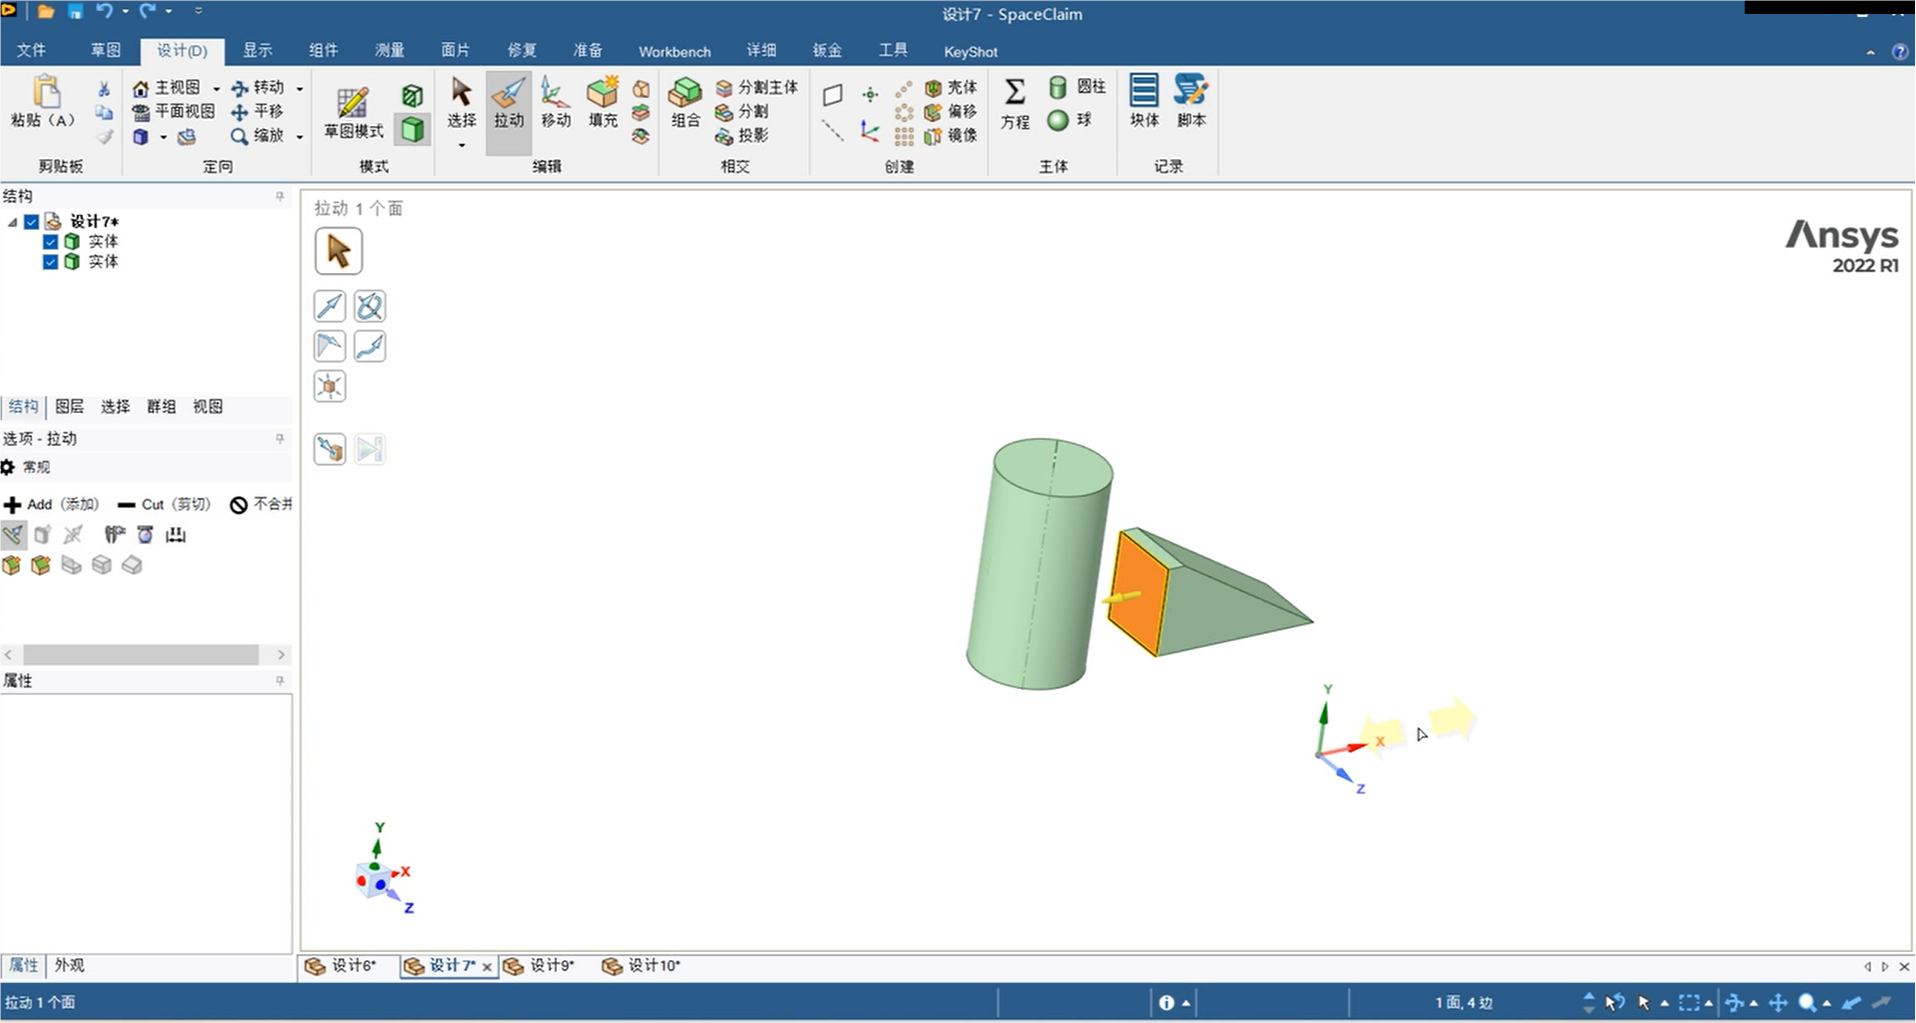Toggle the 设计7* root checkbox in tree
1916x1023 pixels.
click(x=32, y=222)
